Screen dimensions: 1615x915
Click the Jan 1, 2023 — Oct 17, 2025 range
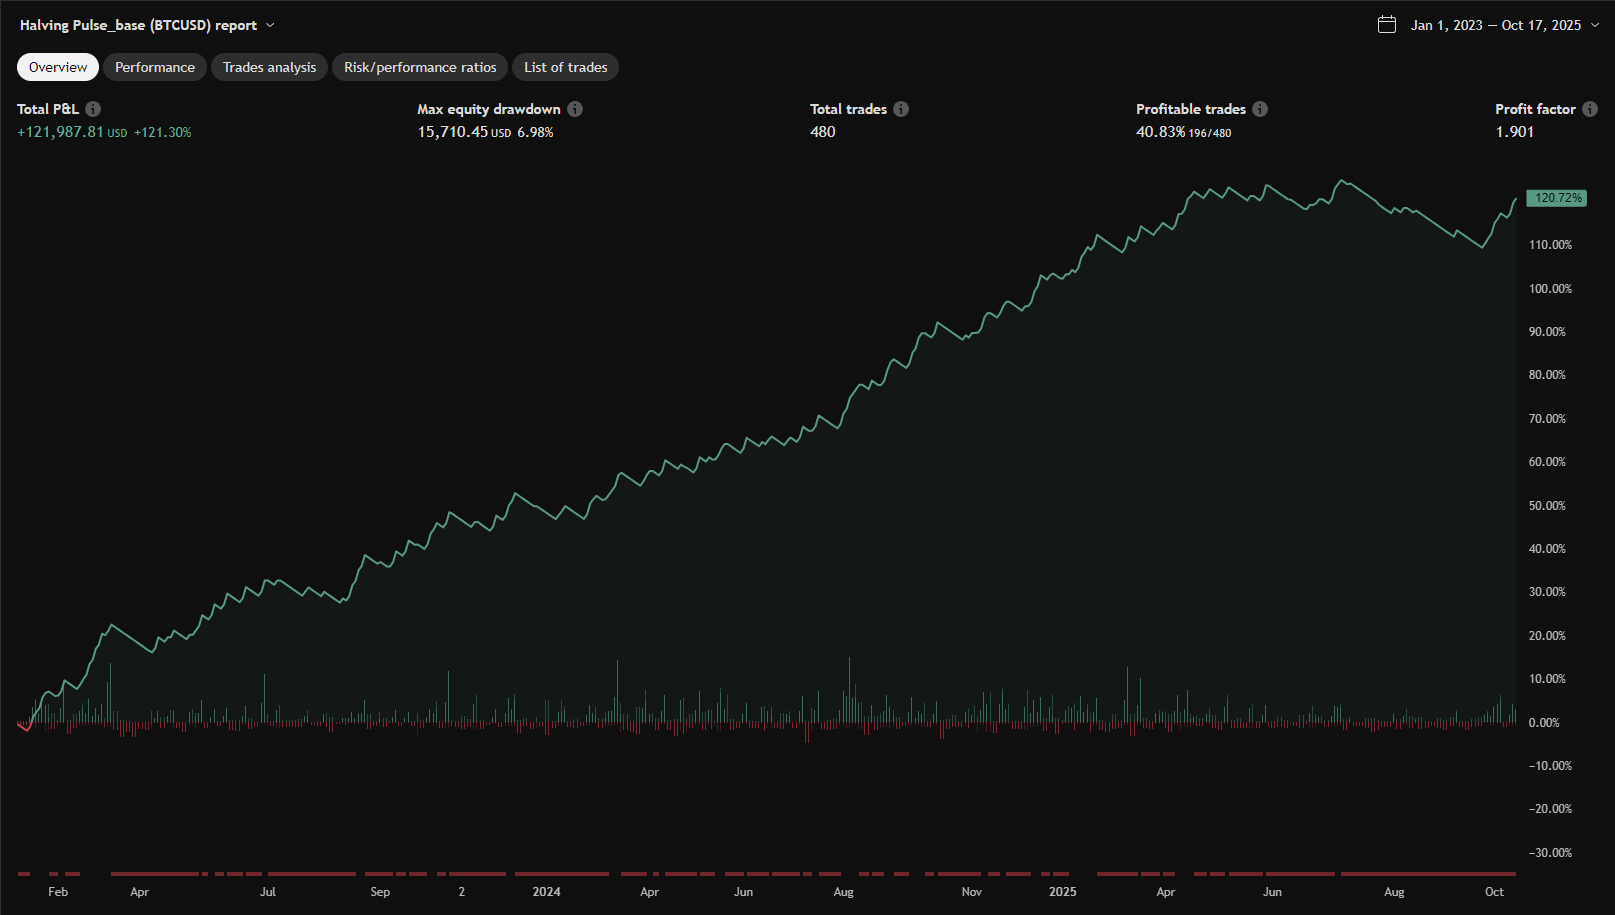click(1495, 25)
